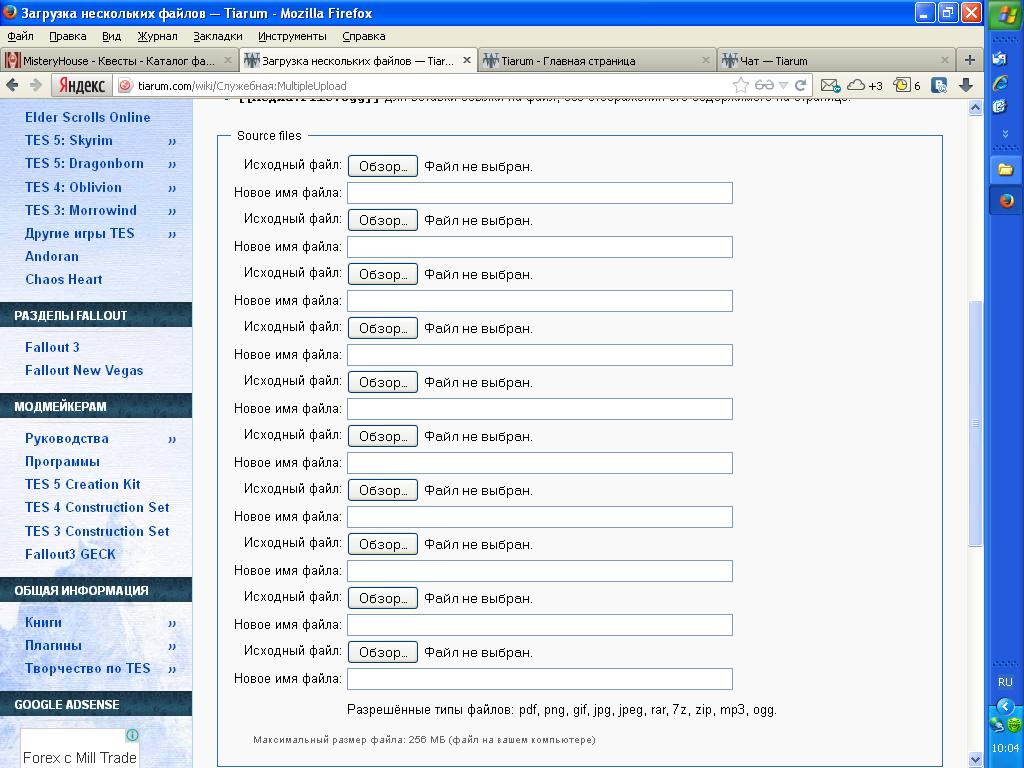This screenshot has height=768, width=1024.
Task: Open Fallout 3 section link
Action: (52, 347)
